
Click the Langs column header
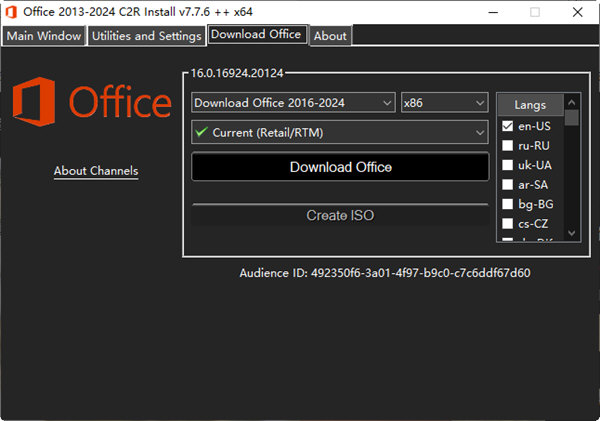coord(530,105)
